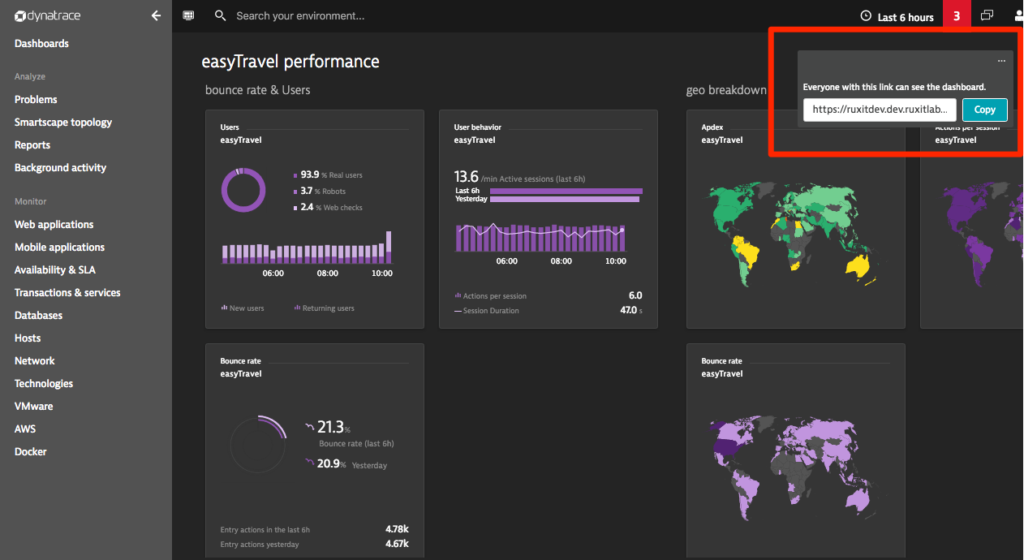This screenshot has height=560, width=1024.
Task: Open Technologies in the sidebar
Action: tap(44, 384)
